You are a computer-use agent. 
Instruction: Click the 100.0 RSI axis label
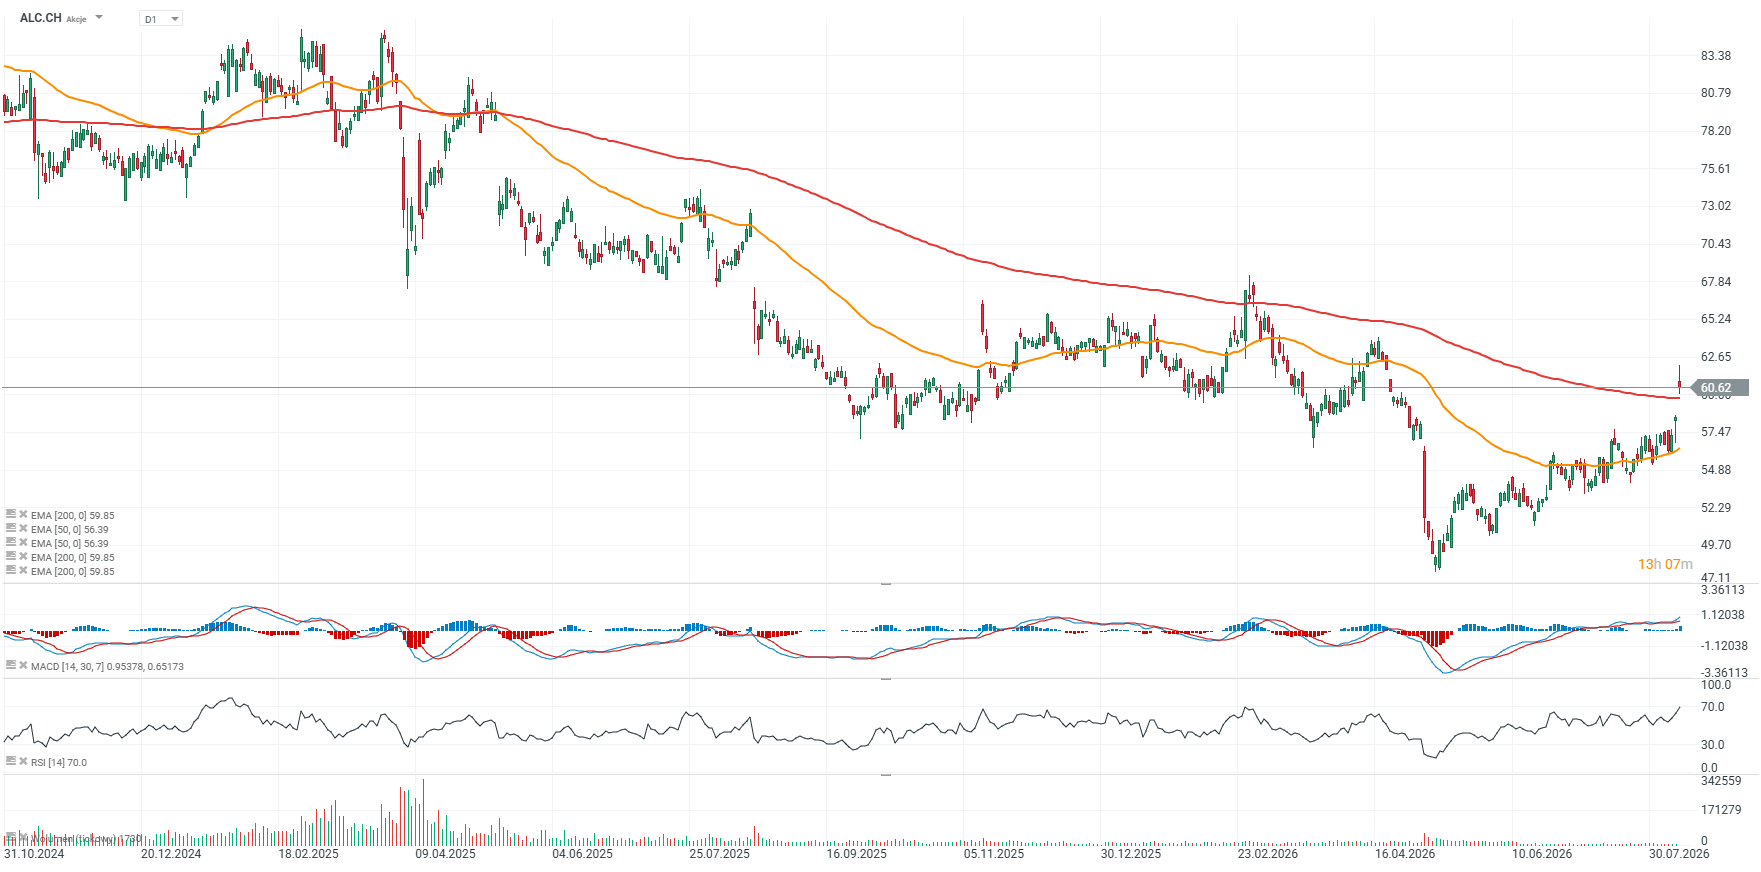click(x=1716, y=685)
